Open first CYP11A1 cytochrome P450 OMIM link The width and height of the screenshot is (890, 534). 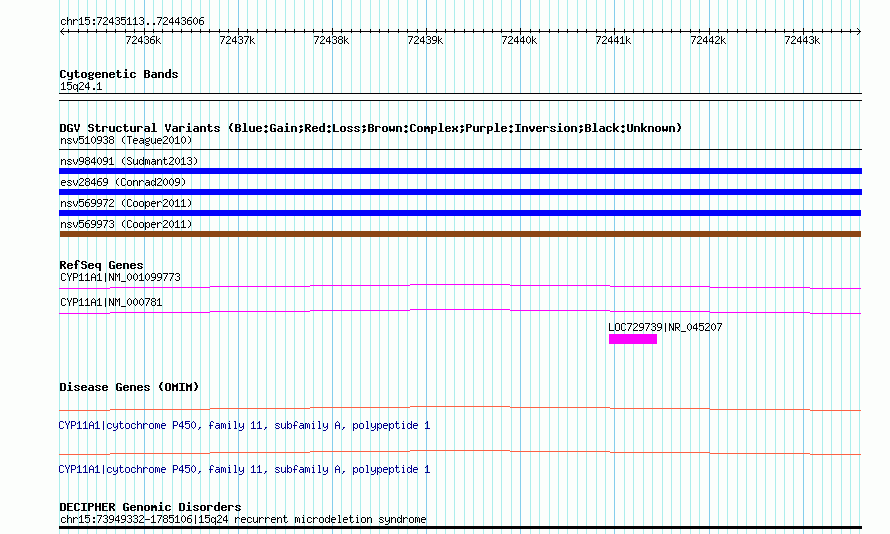pos(244,426)
